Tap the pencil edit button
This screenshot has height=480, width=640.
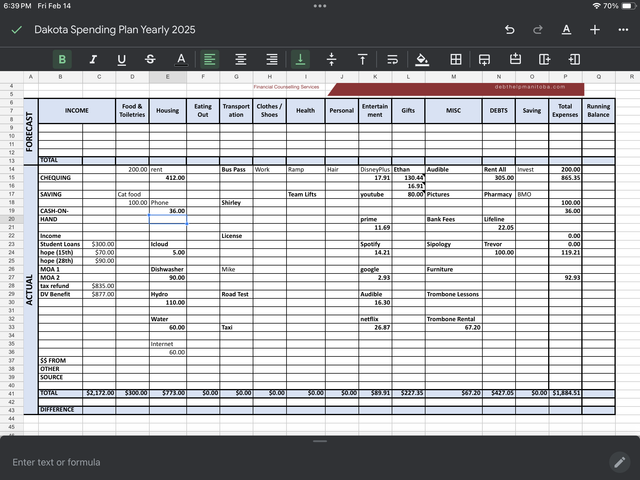(x=620, y=462)
